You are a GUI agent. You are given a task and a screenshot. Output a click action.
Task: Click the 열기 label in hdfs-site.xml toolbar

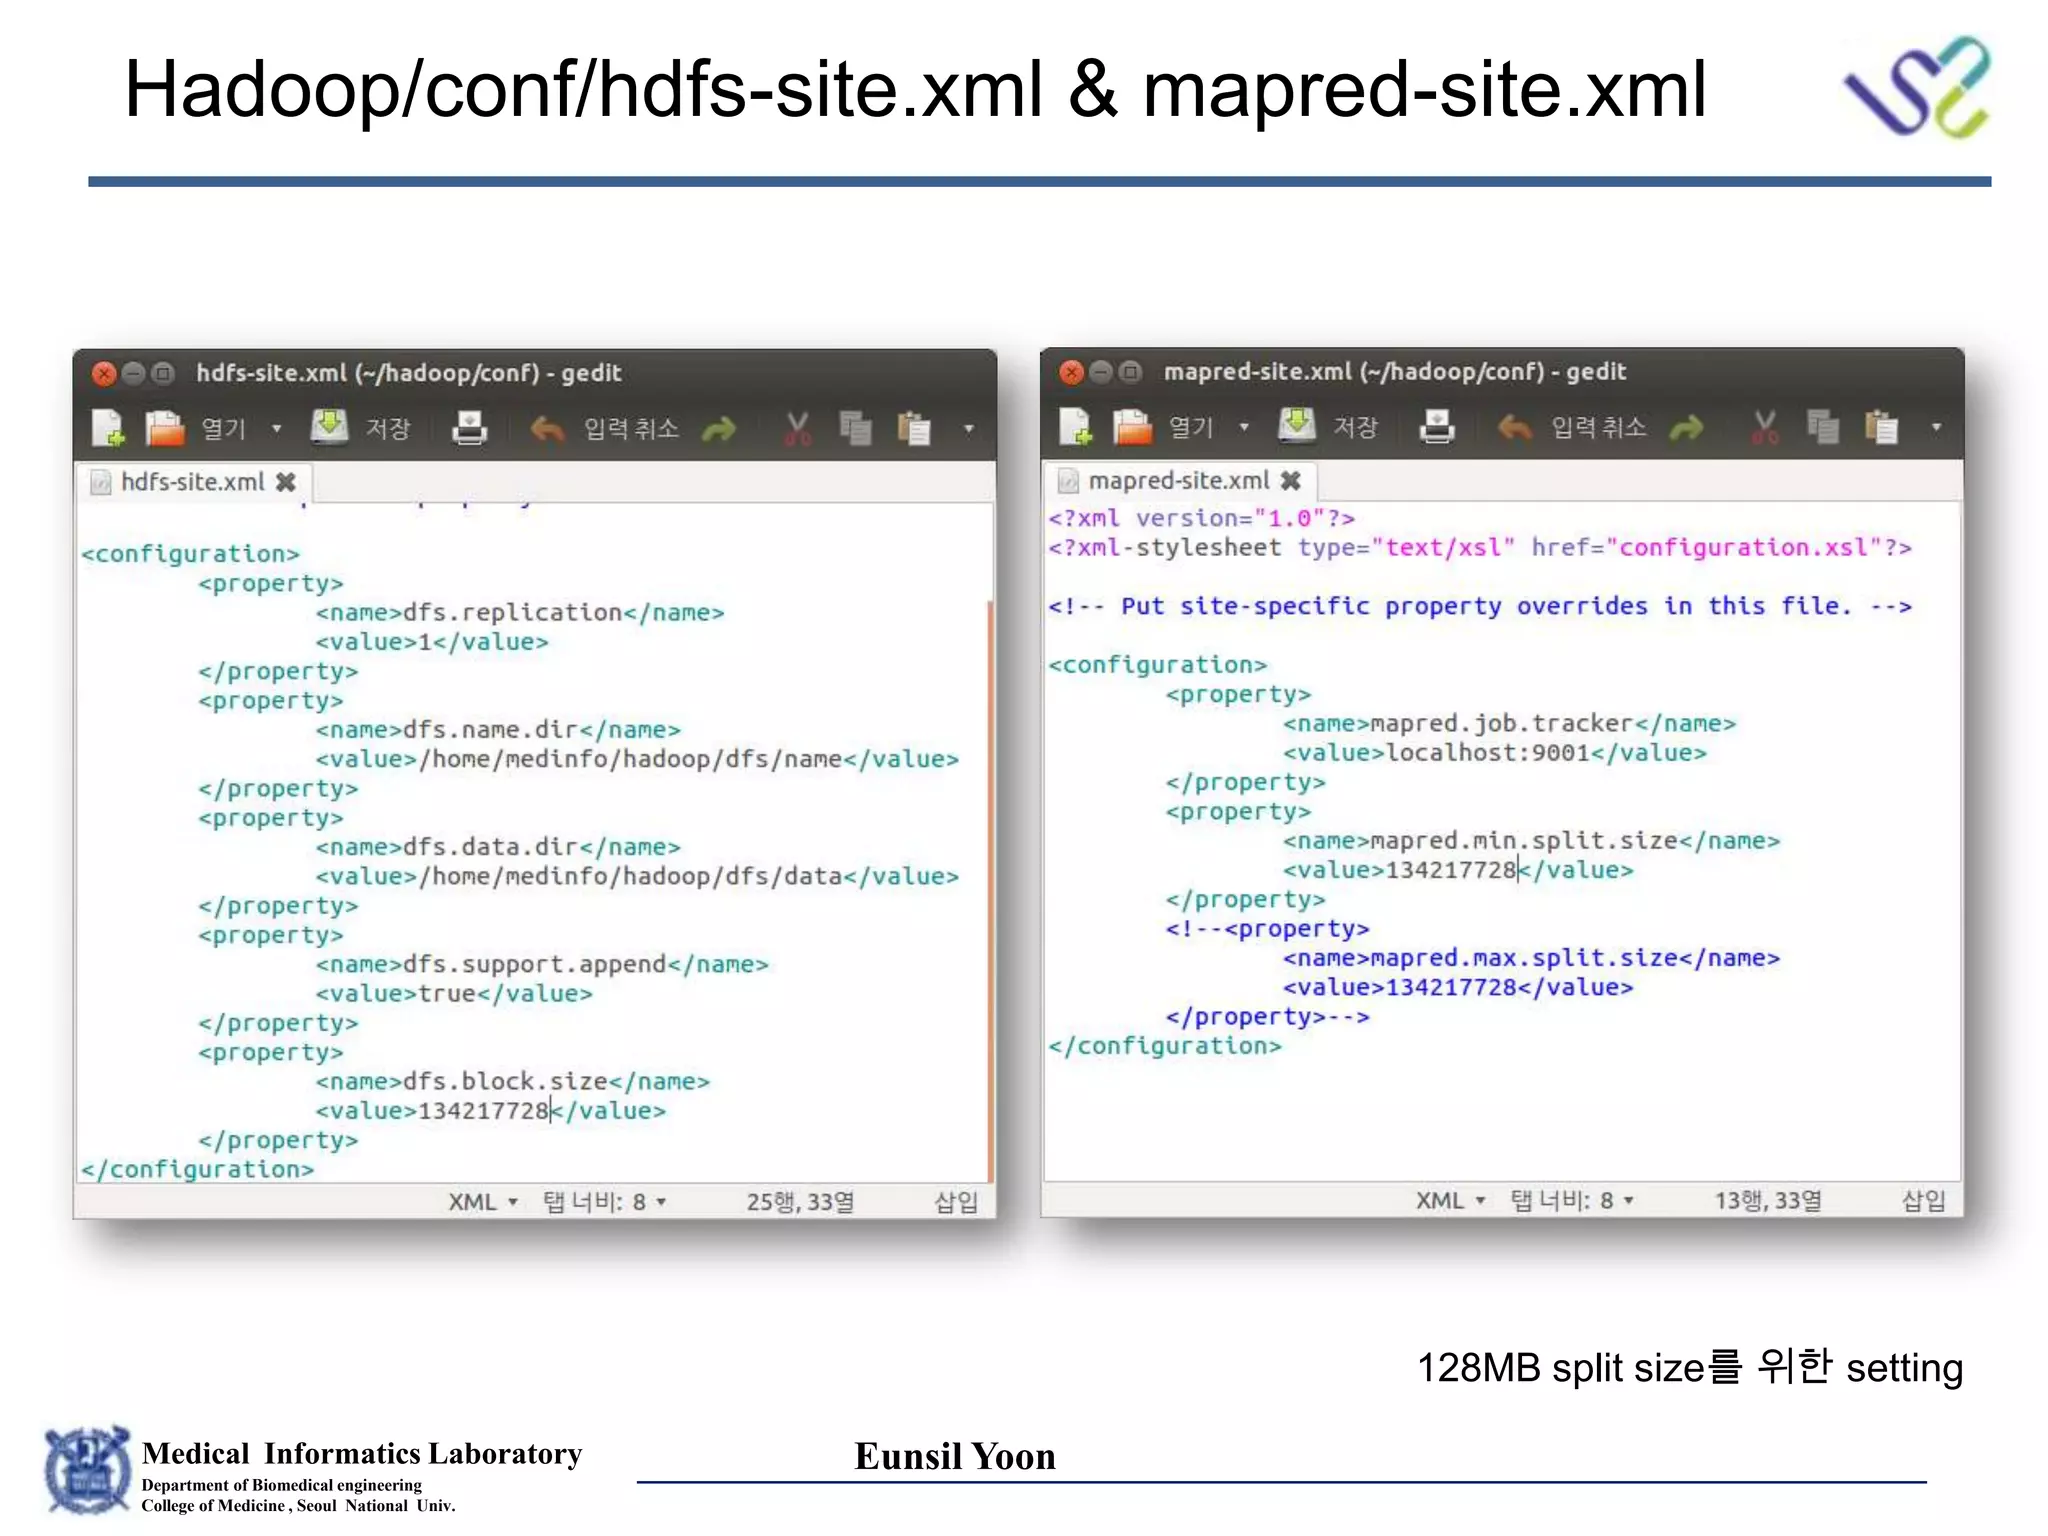click(x=223, y=429)
